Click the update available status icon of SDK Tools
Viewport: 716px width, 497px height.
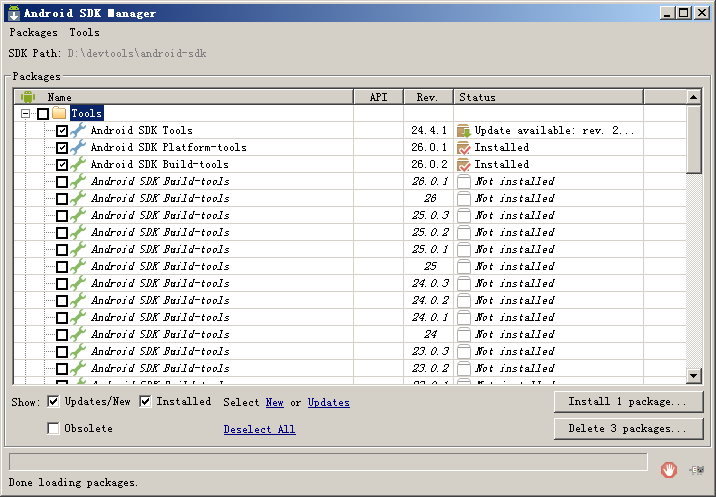click(463, 131)
